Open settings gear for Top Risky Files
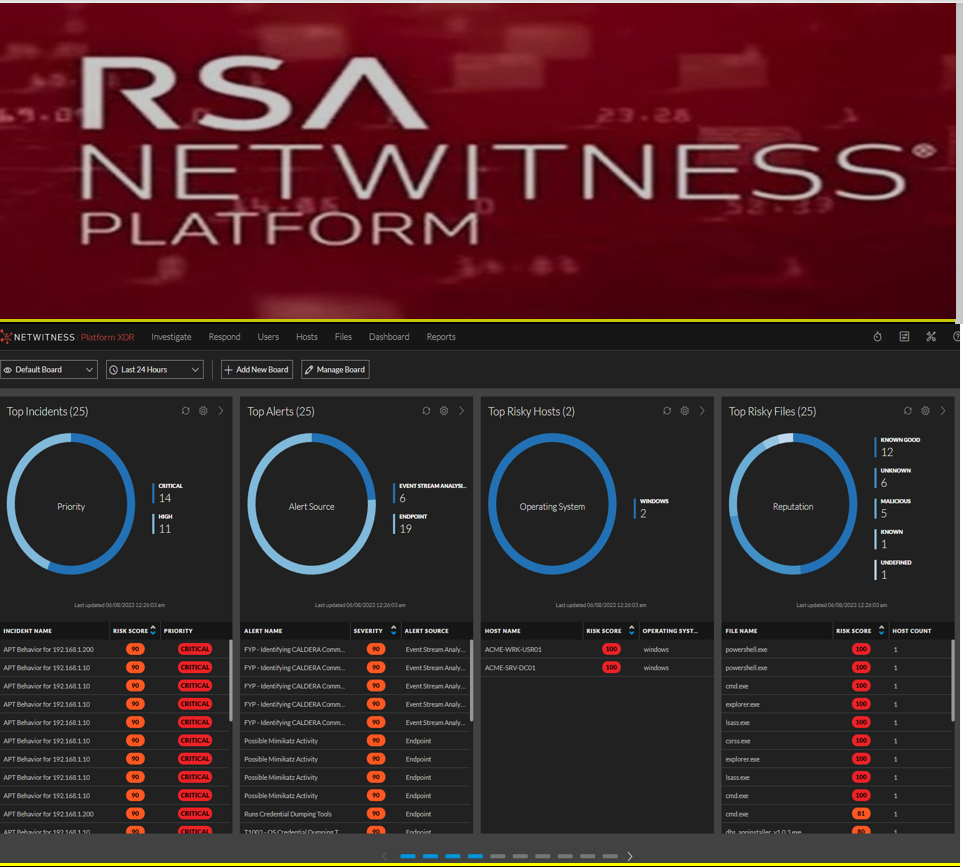This screenshot has height=867, width=963. (x=926, y=411)
